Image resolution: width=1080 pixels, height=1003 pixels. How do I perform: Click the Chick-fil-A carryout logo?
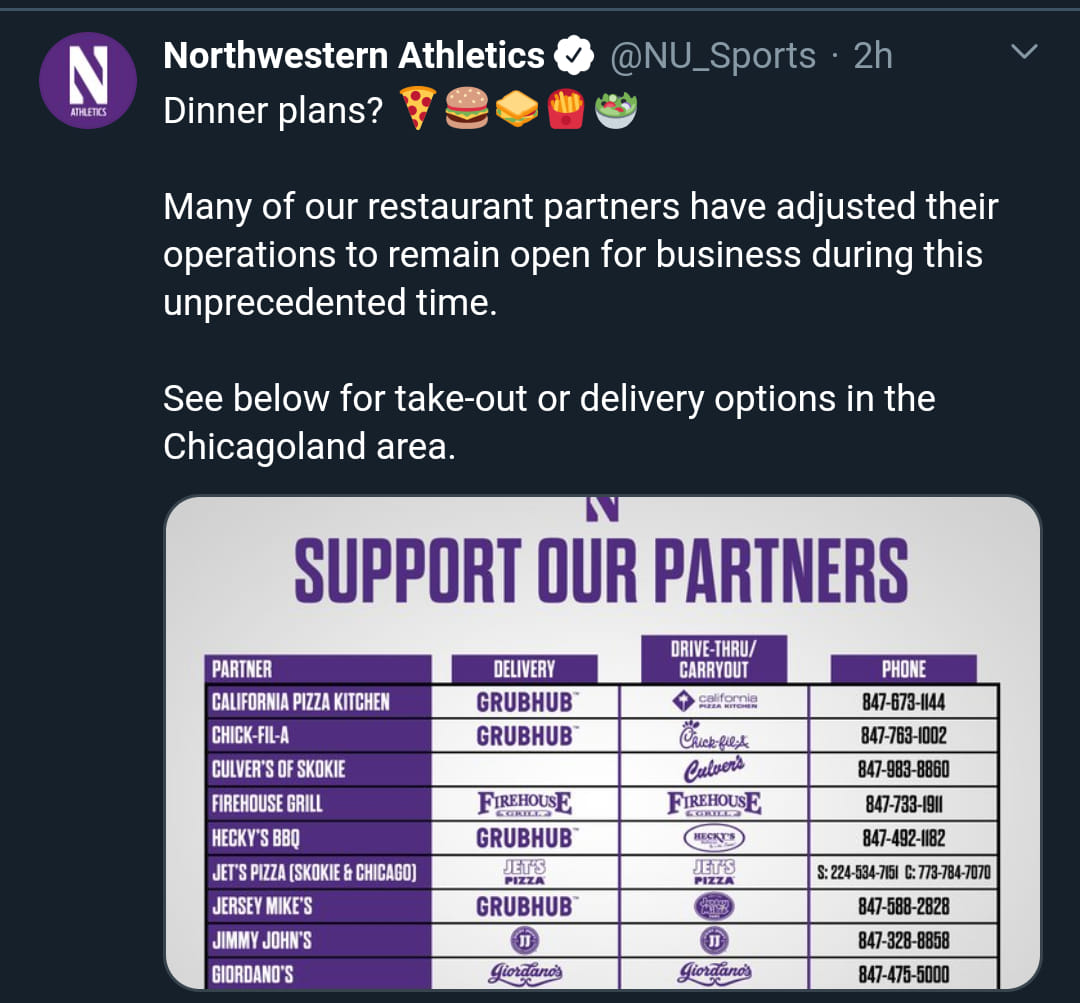pyautogui.click(x=714, y=736)
